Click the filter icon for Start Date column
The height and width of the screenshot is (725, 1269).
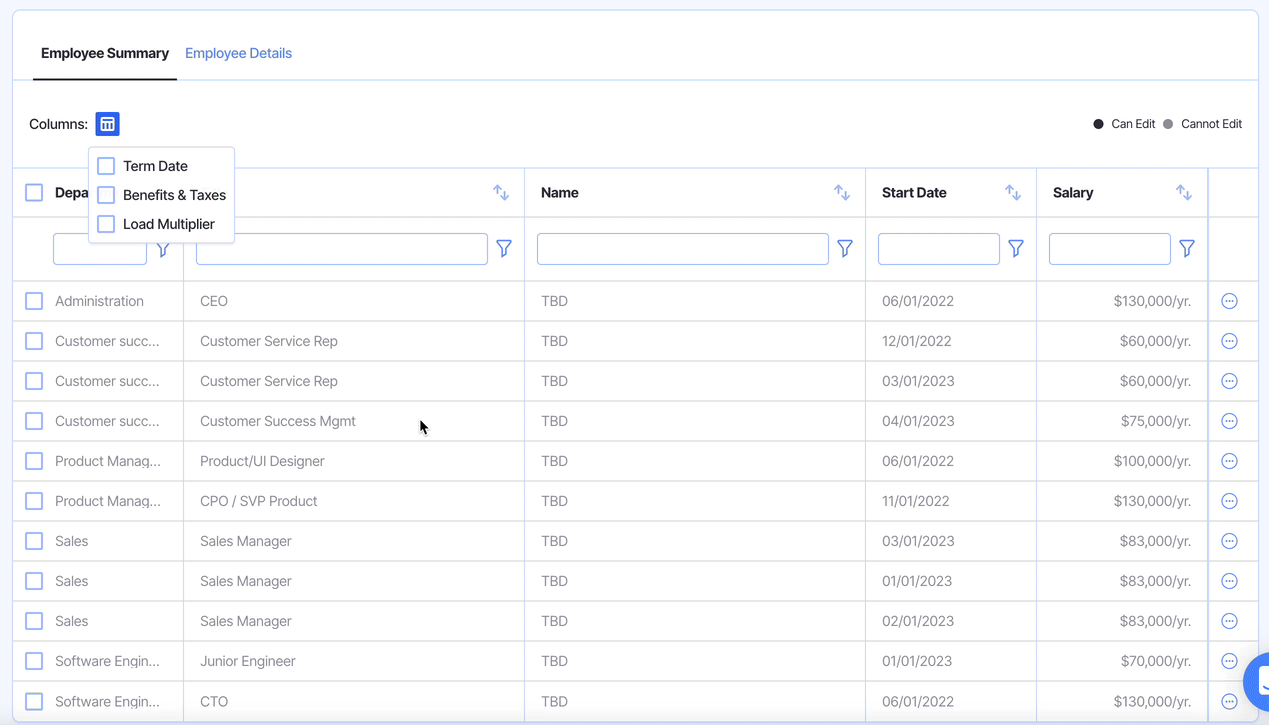point(1016,249)
